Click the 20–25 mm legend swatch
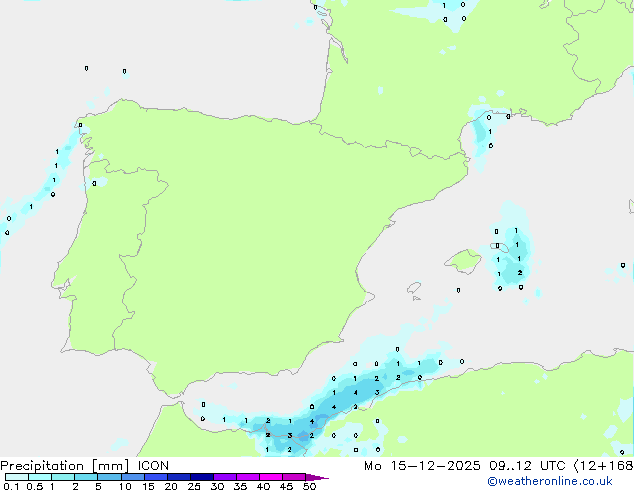This screenshot has height=490, width=634. [178, 477]
